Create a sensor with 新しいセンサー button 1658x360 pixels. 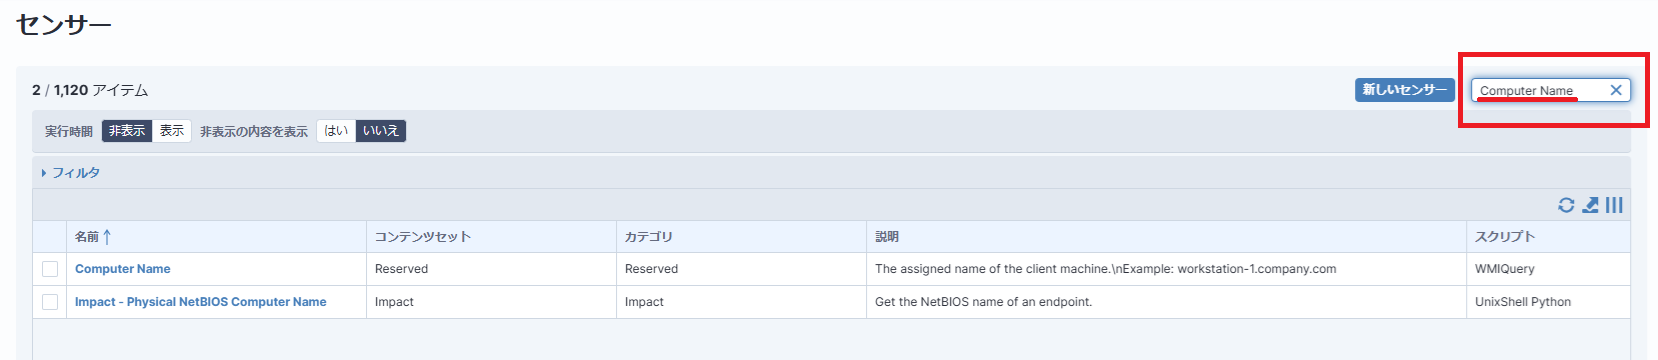1405,90
